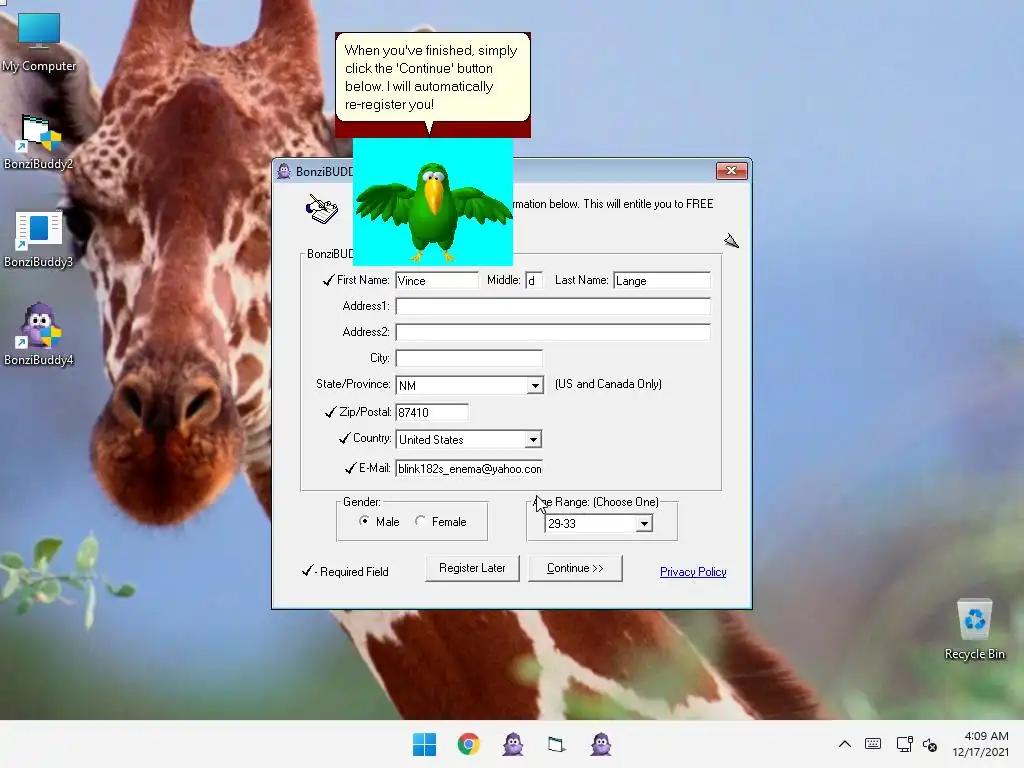Open the touch keyboard tray icon

point(873,744)
